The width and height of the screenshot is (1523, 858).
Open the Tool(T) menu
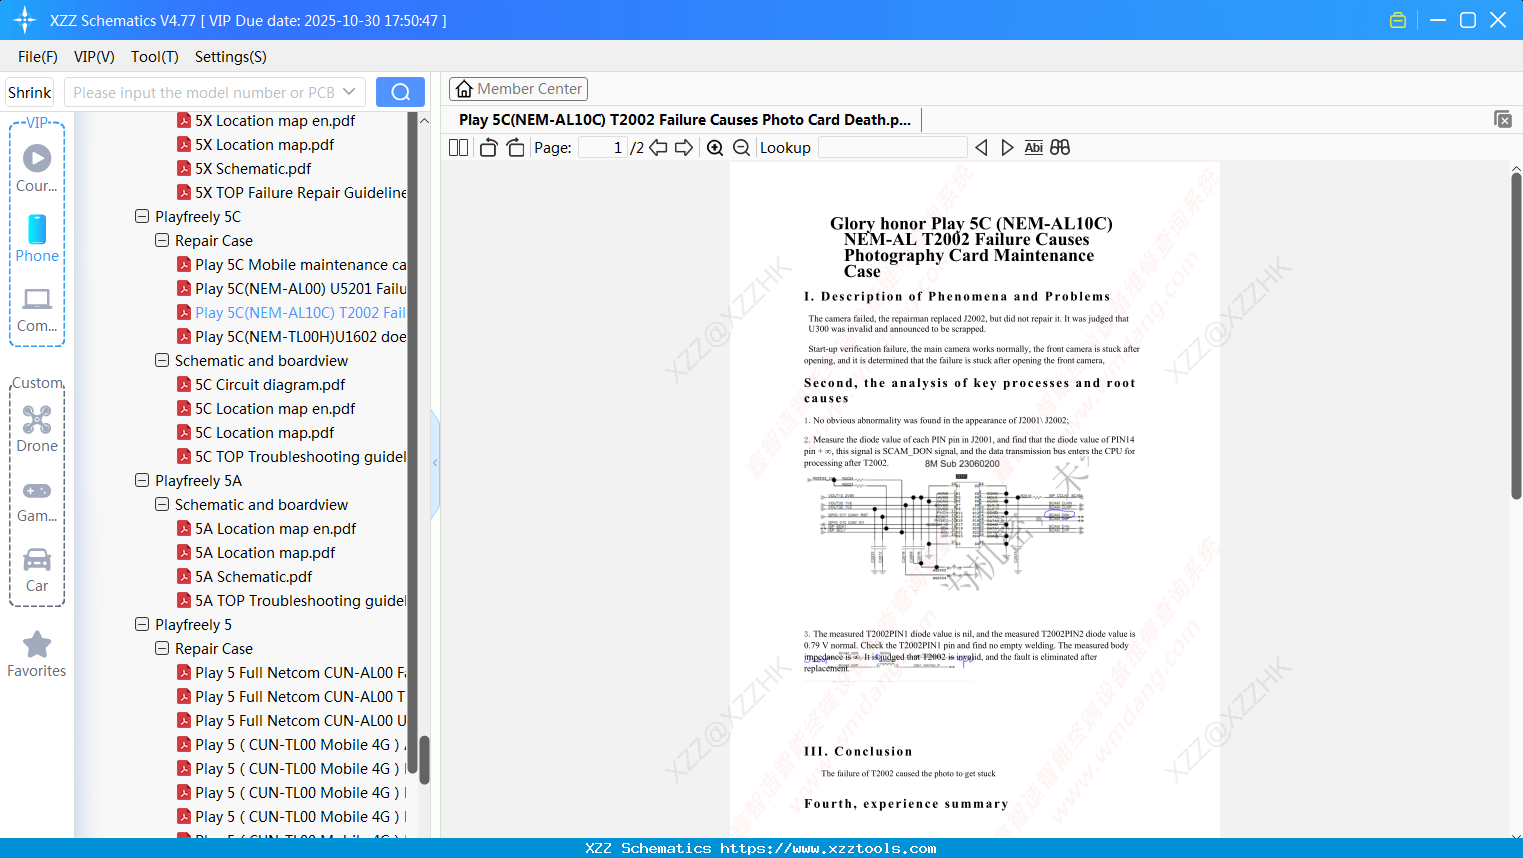(x=155, y=57)
